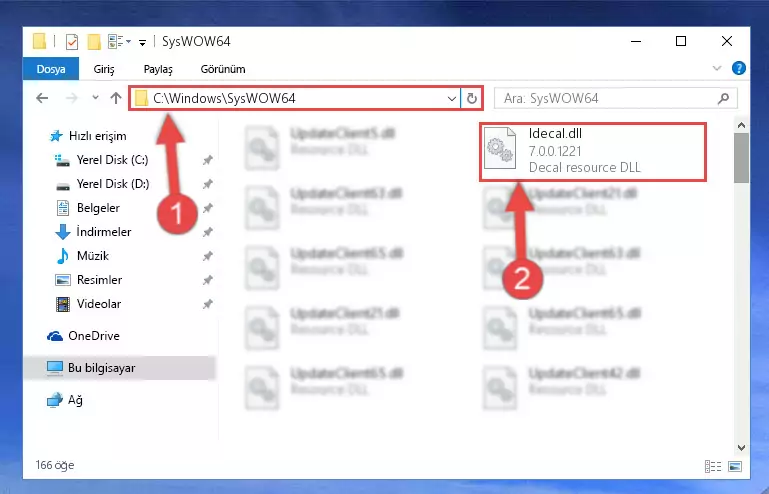Screen dimensions: 769x494
Task: Open the address bar history dropdown
Action: (452, 99)
